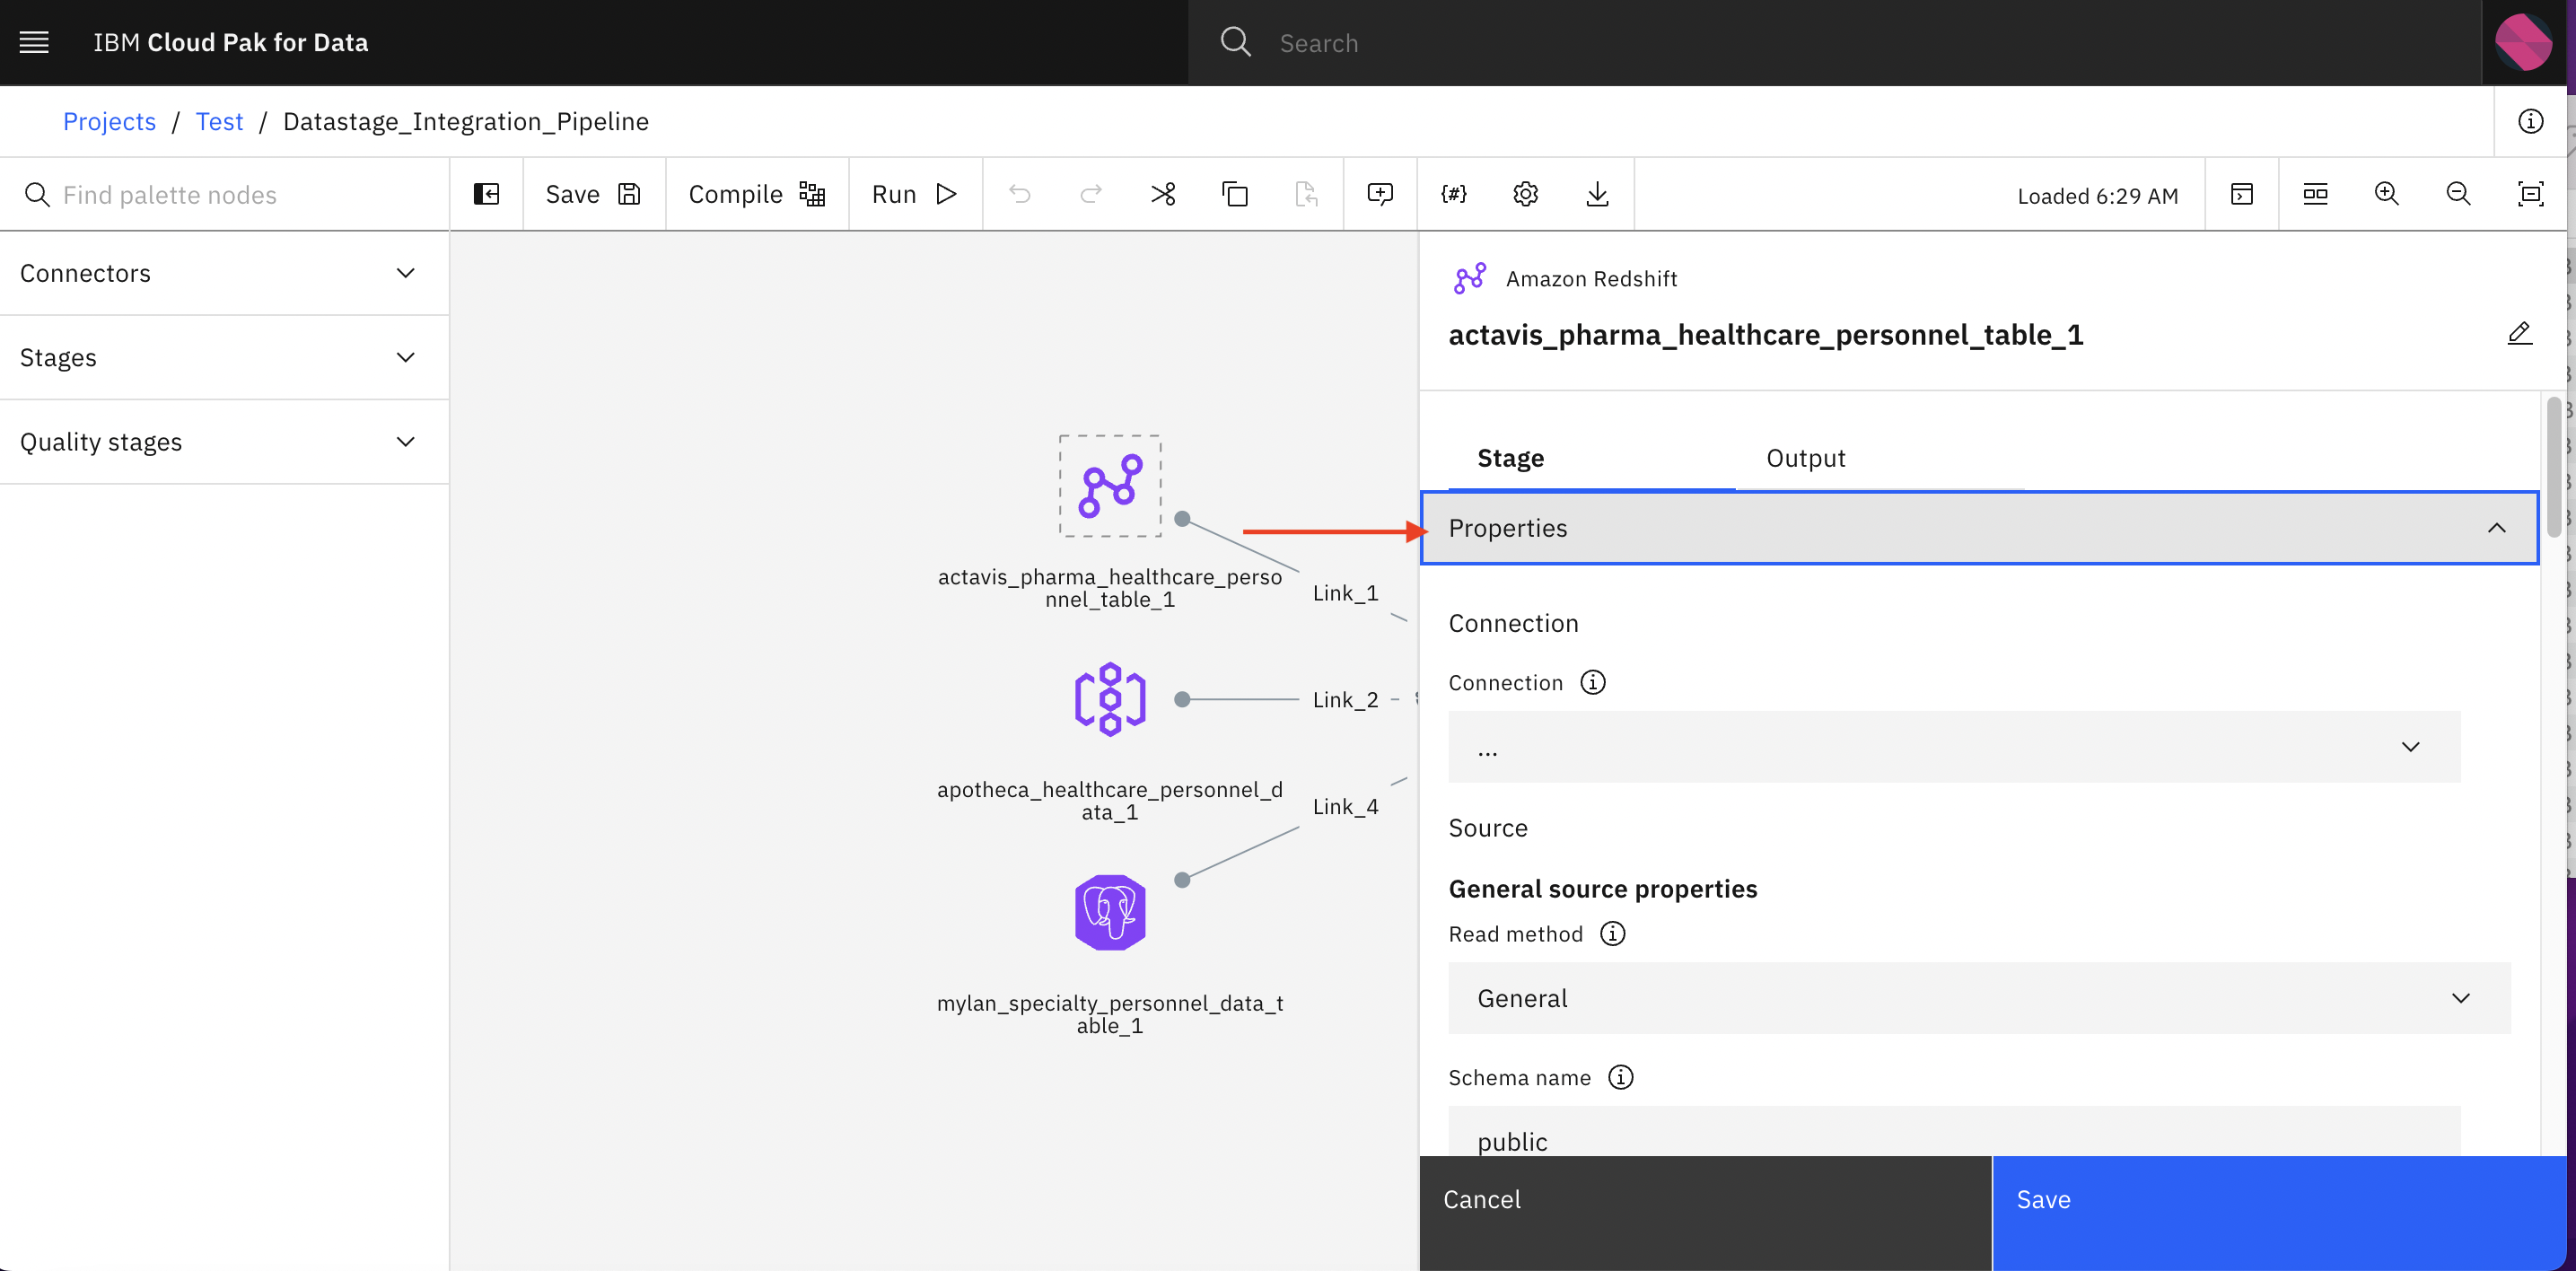Click the zoom to fit icon

pos(2530,194)
